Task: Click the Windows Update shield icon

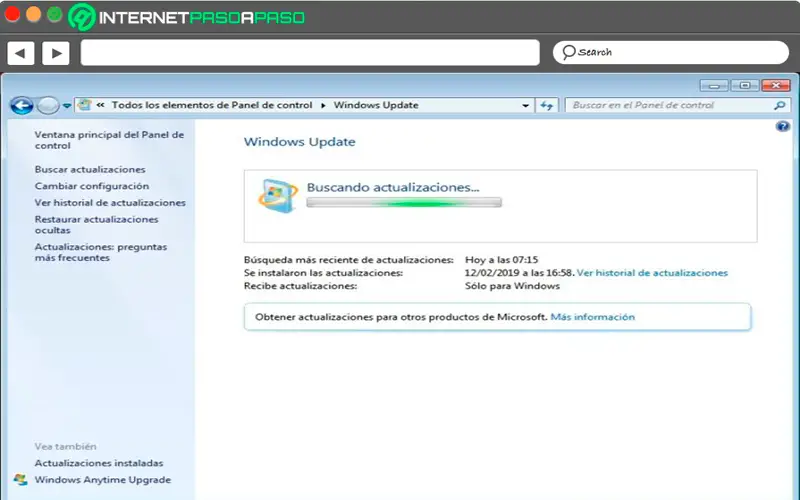Action: click(278, 196)
